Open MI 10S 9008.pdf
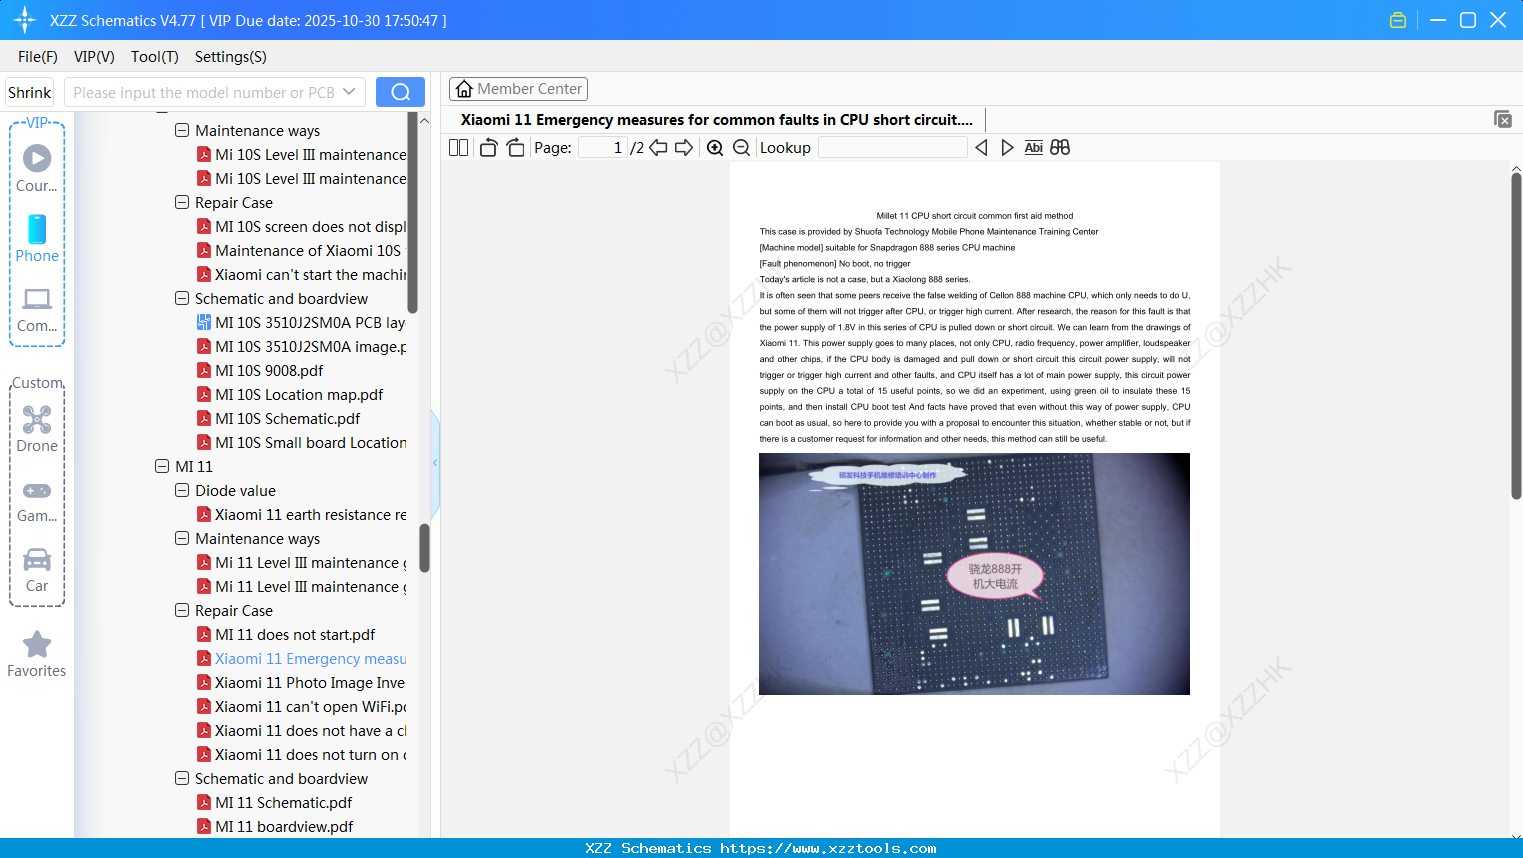1523x858 pixels. click(260, 371)
